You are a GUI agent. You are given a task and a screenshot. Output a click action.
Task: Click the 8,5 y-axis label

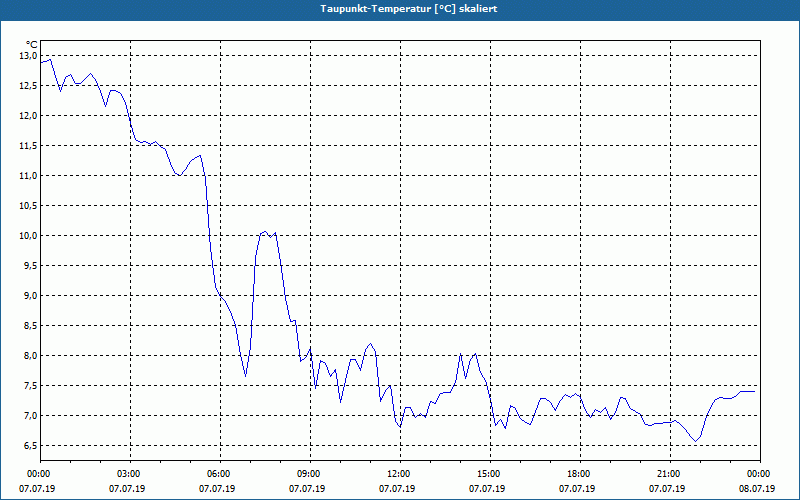coord(30,326)
